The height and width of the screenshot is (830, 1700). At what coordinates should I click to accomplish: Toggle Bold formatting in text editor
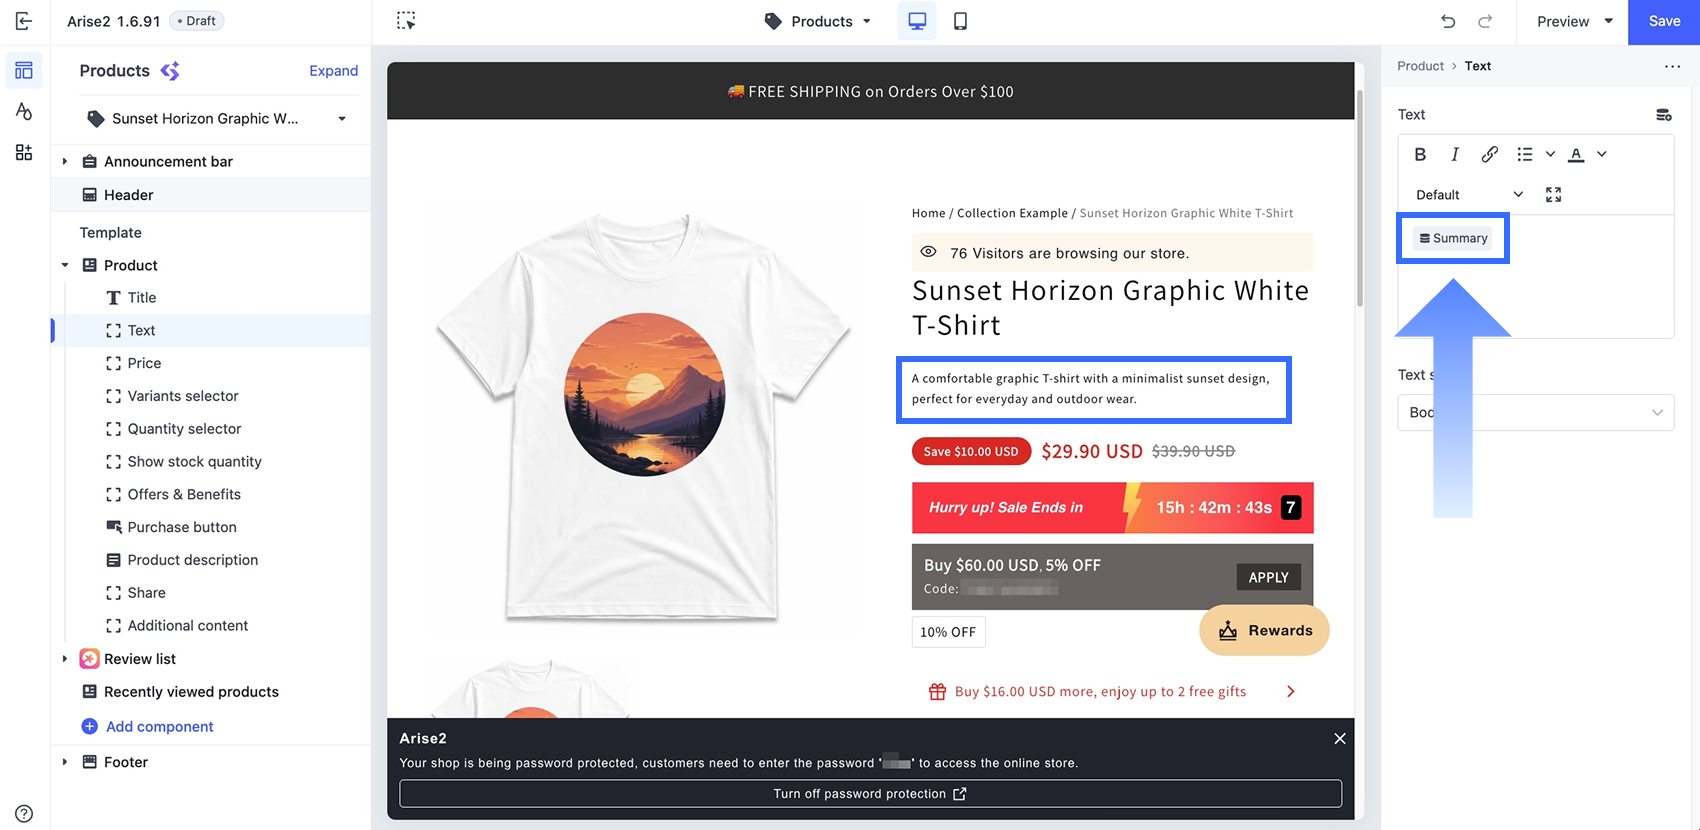click(1420, 154)
